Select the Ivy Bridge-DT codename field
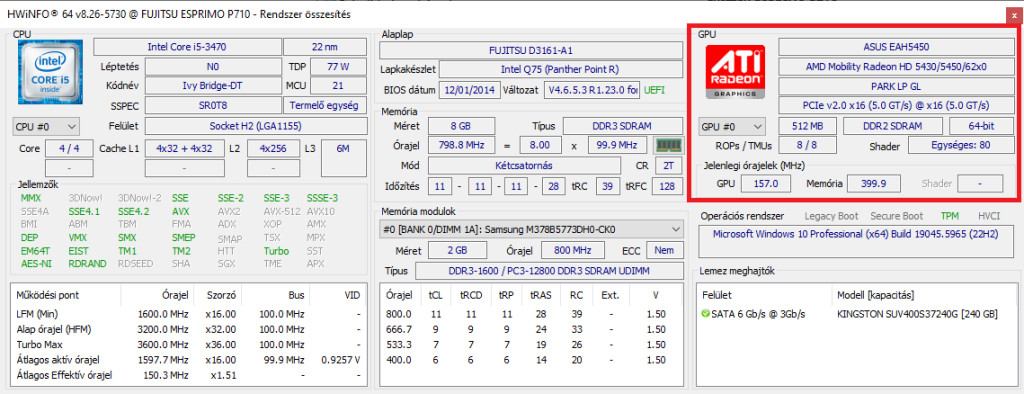Viewport: 1024px width, 394px height. coord(212,86)
